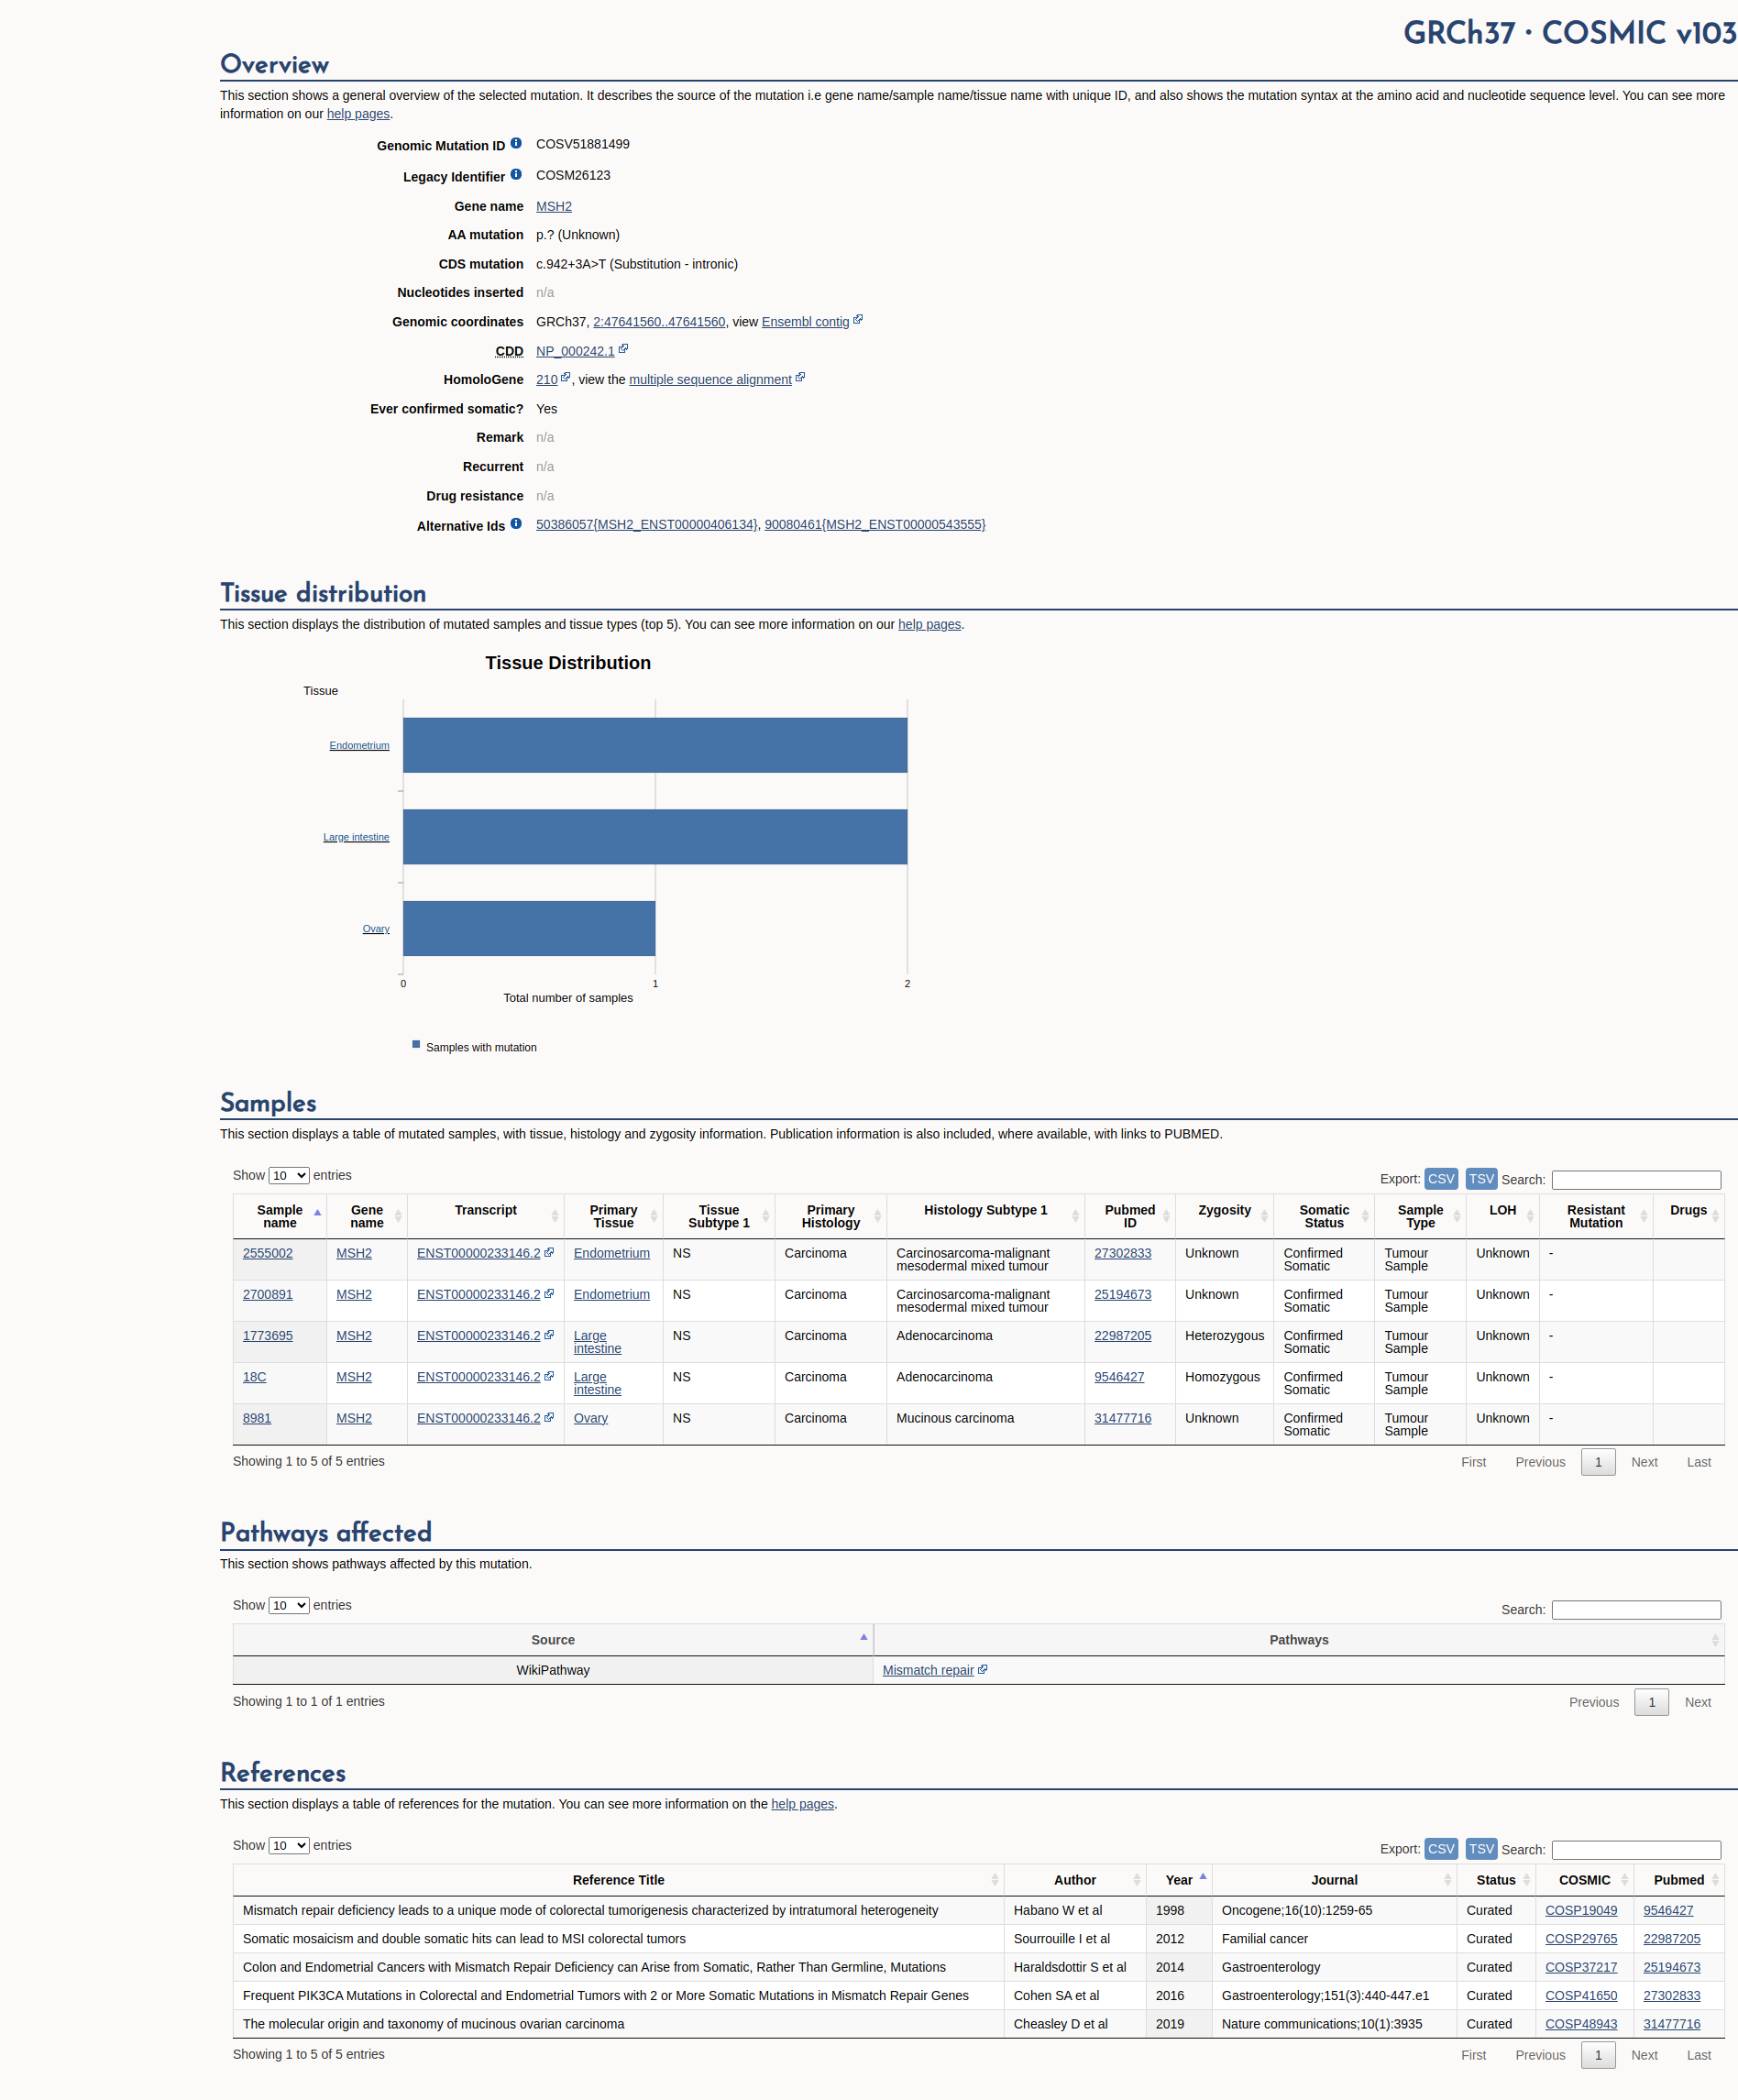Image resolution: width=1738 pixels, height=2100 pixels.
Task: Click external icon beside transcript in row 18C
Action: (549, 1376)
